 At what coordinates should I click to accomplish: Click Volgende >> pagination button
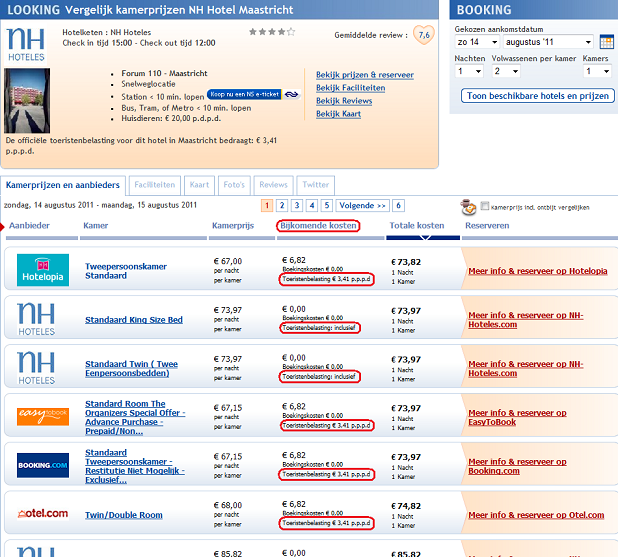tap(362, 205)
